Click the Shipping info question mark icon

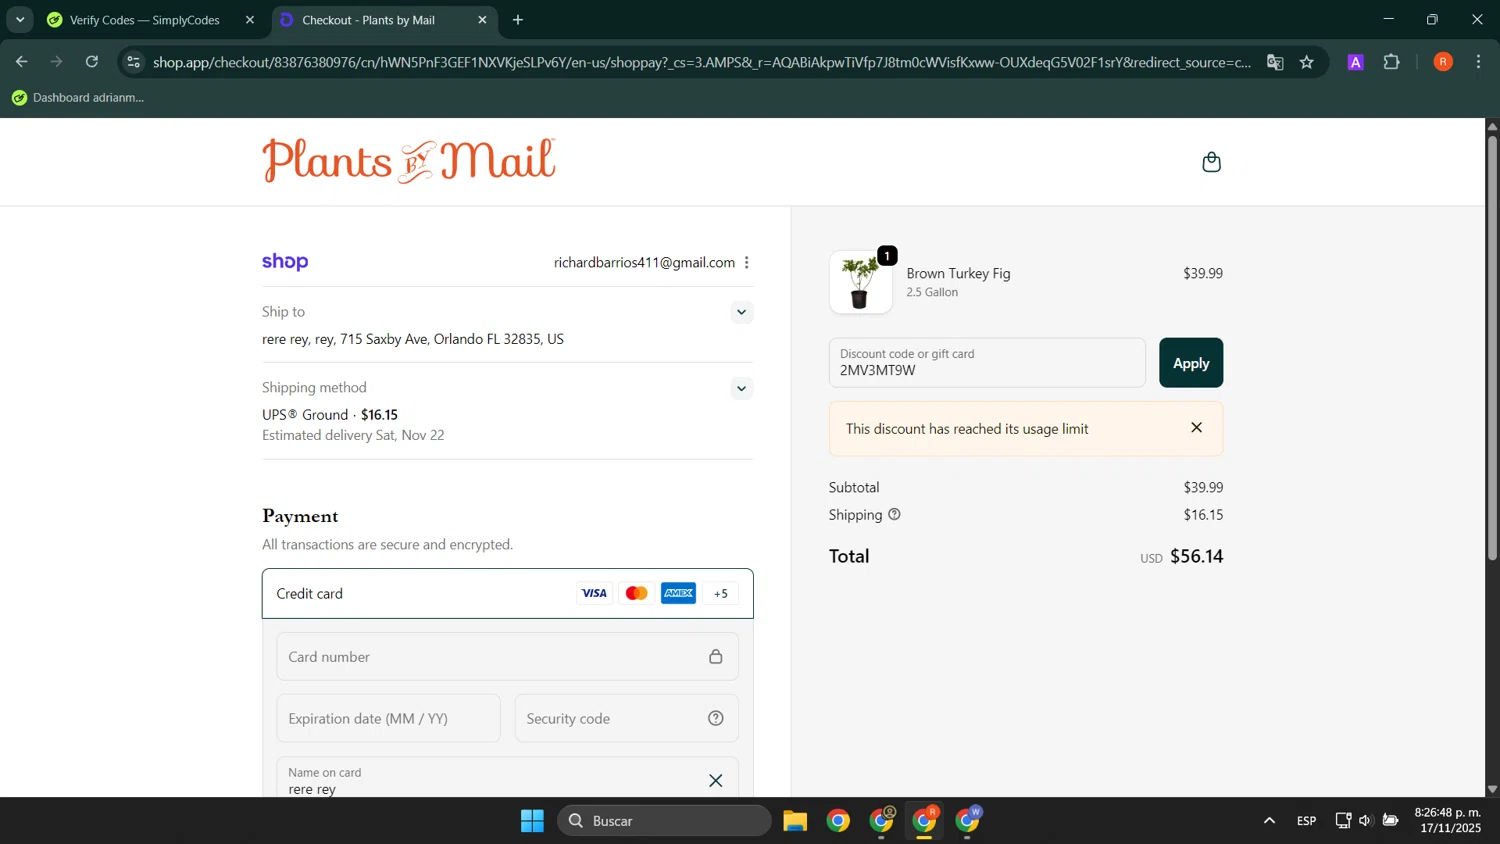(894, 514)
